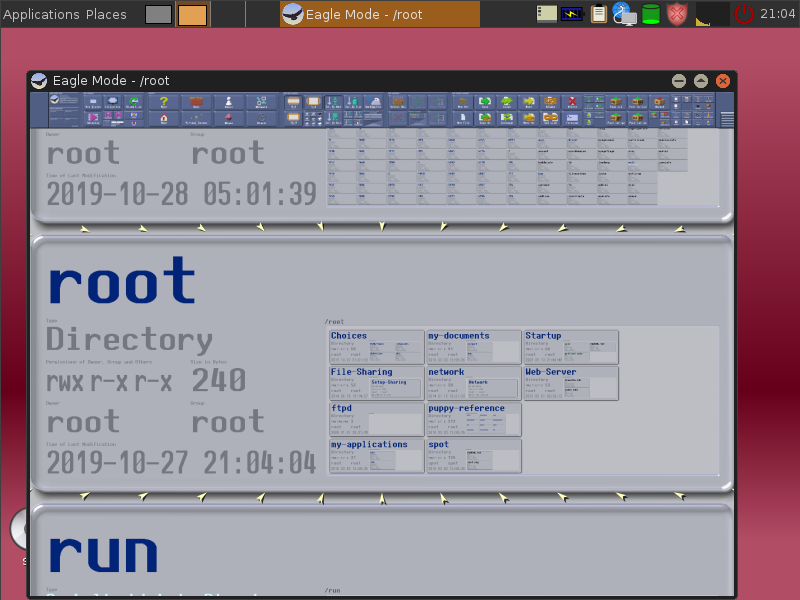Click the green Reload arrow icon
Image resolution: width=800 pixels, height=600 pixels.
(134, 102)
